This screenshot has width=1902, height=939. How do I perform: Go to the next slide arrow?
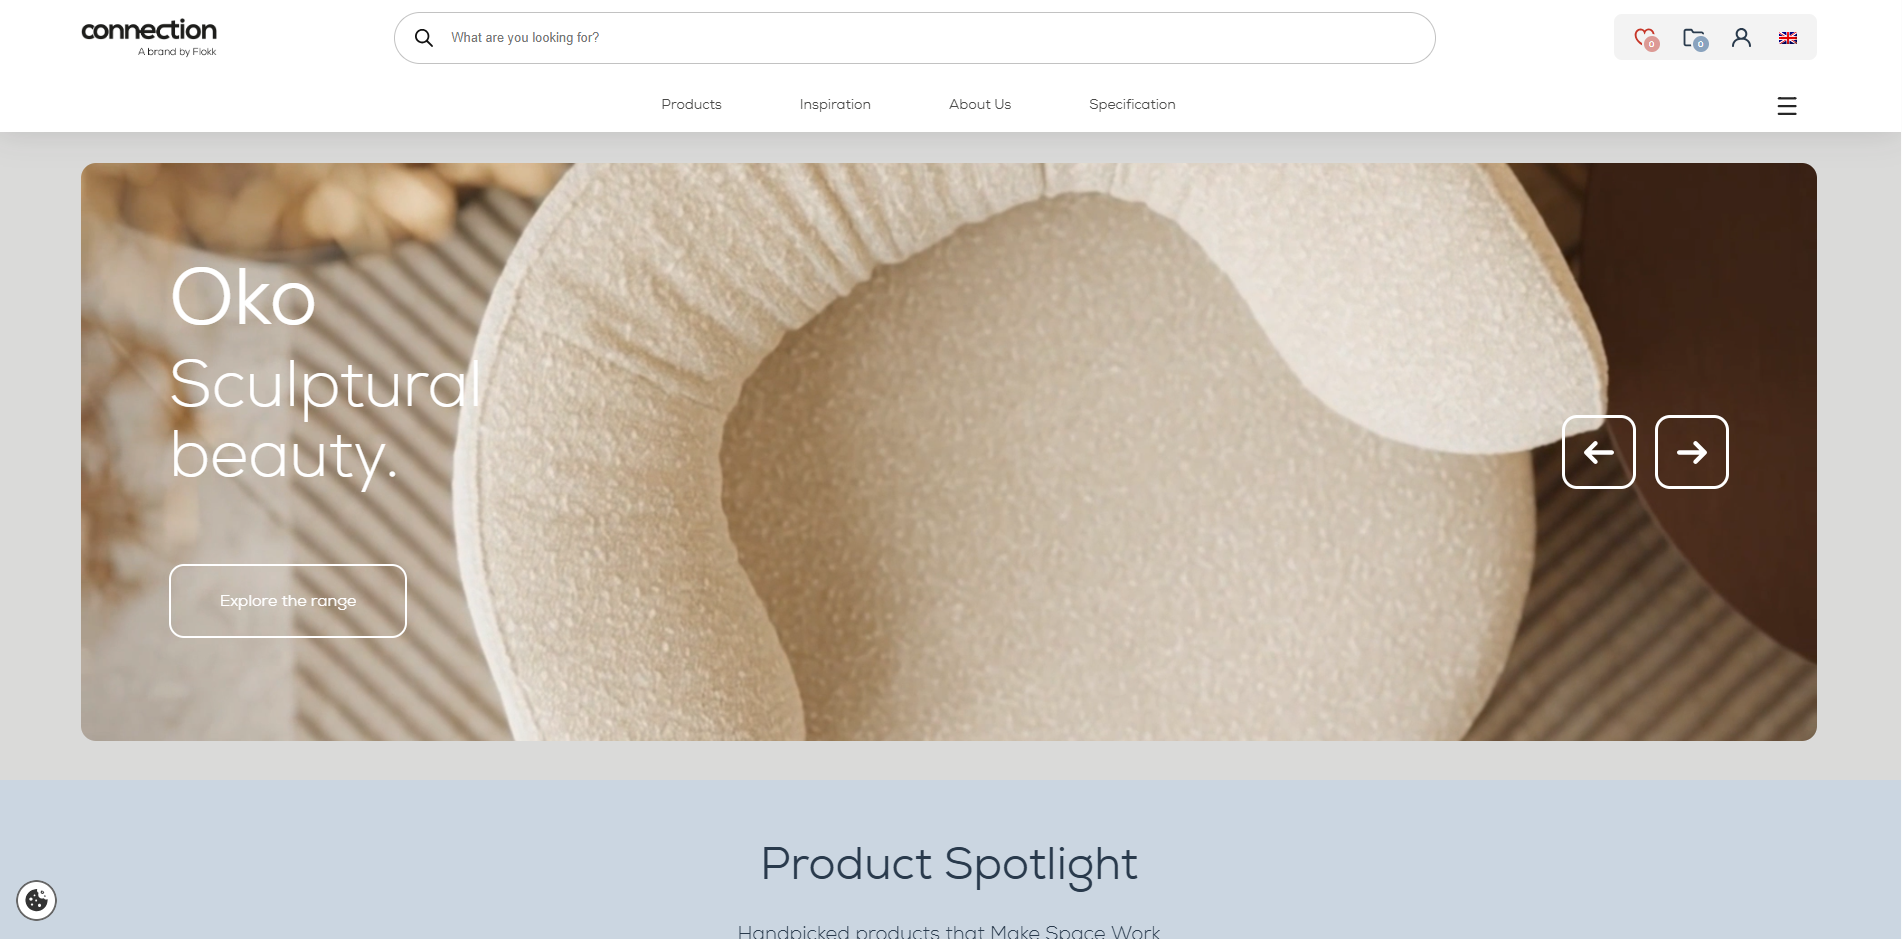coord(1692,452)
